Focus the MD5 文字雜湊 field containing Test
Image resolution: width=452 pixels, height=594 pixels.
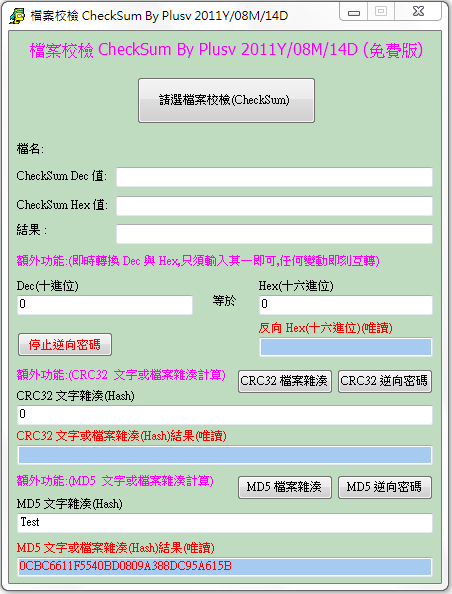(x=225, y=523)
